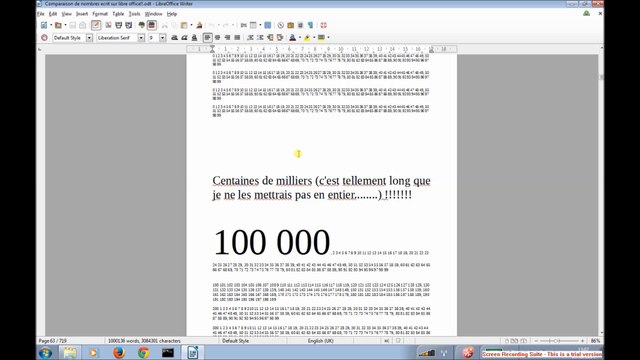
Task: Open Data Sources
Action: (x=300, y=25)
